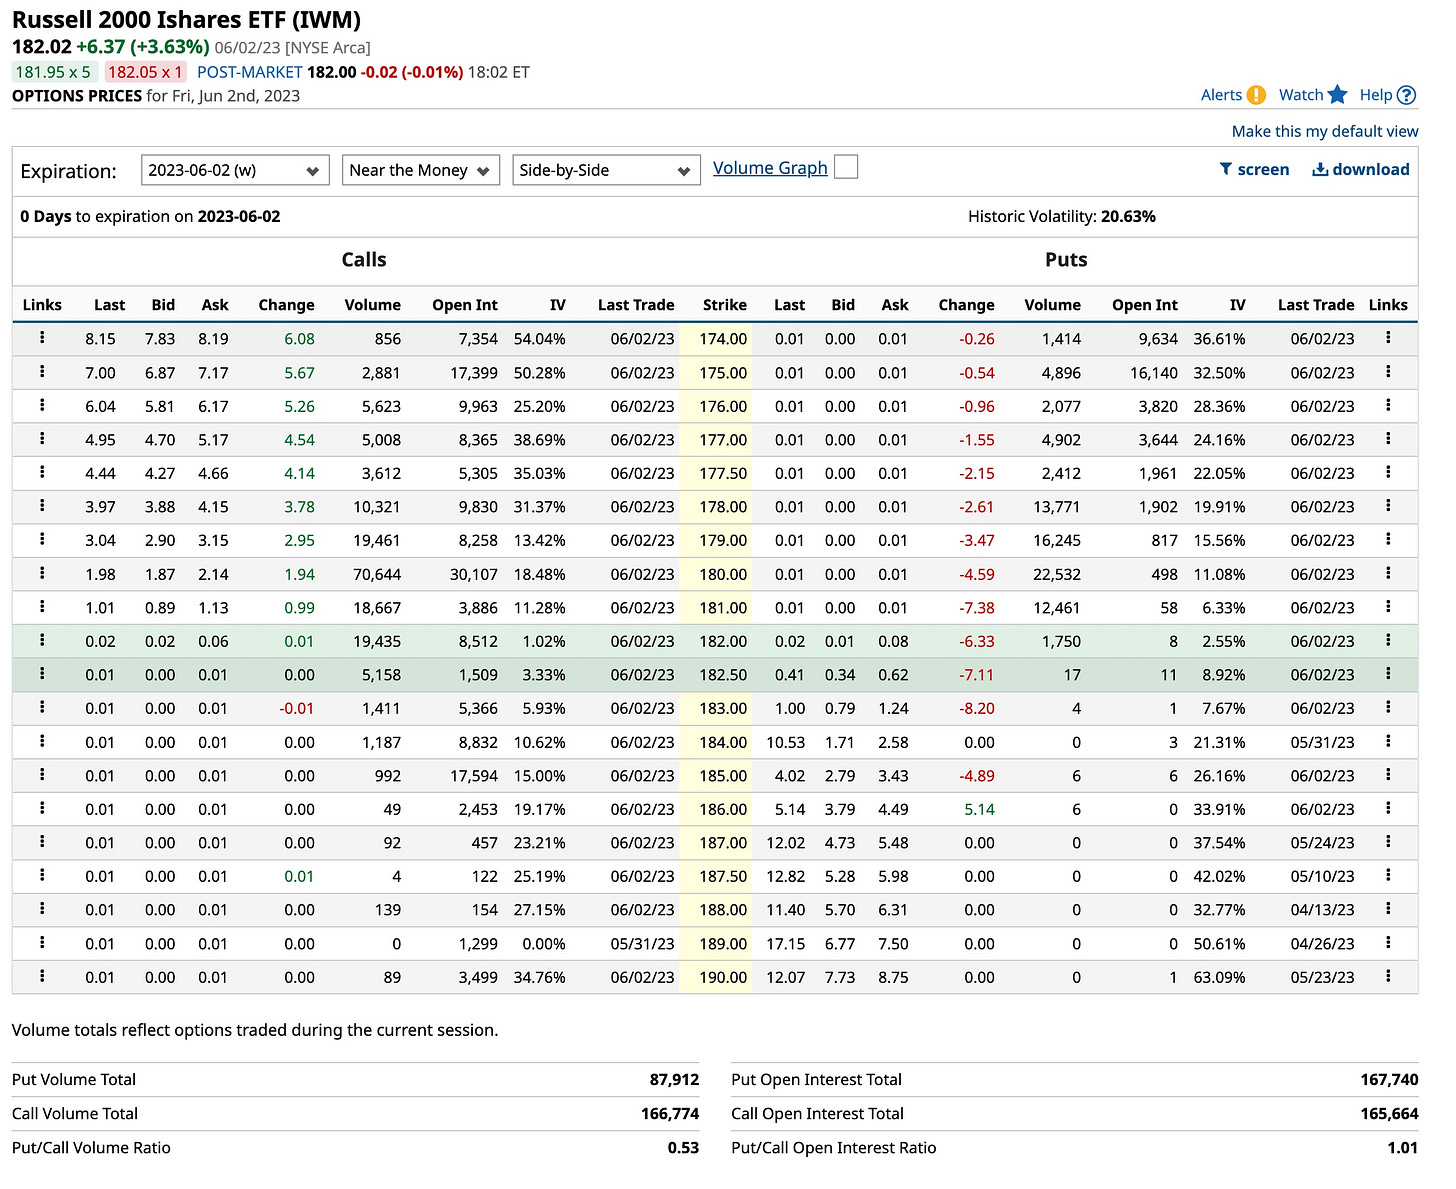Open puts links menu for strike 189.00
1456x1189 pixels.
pos(1388,942)
